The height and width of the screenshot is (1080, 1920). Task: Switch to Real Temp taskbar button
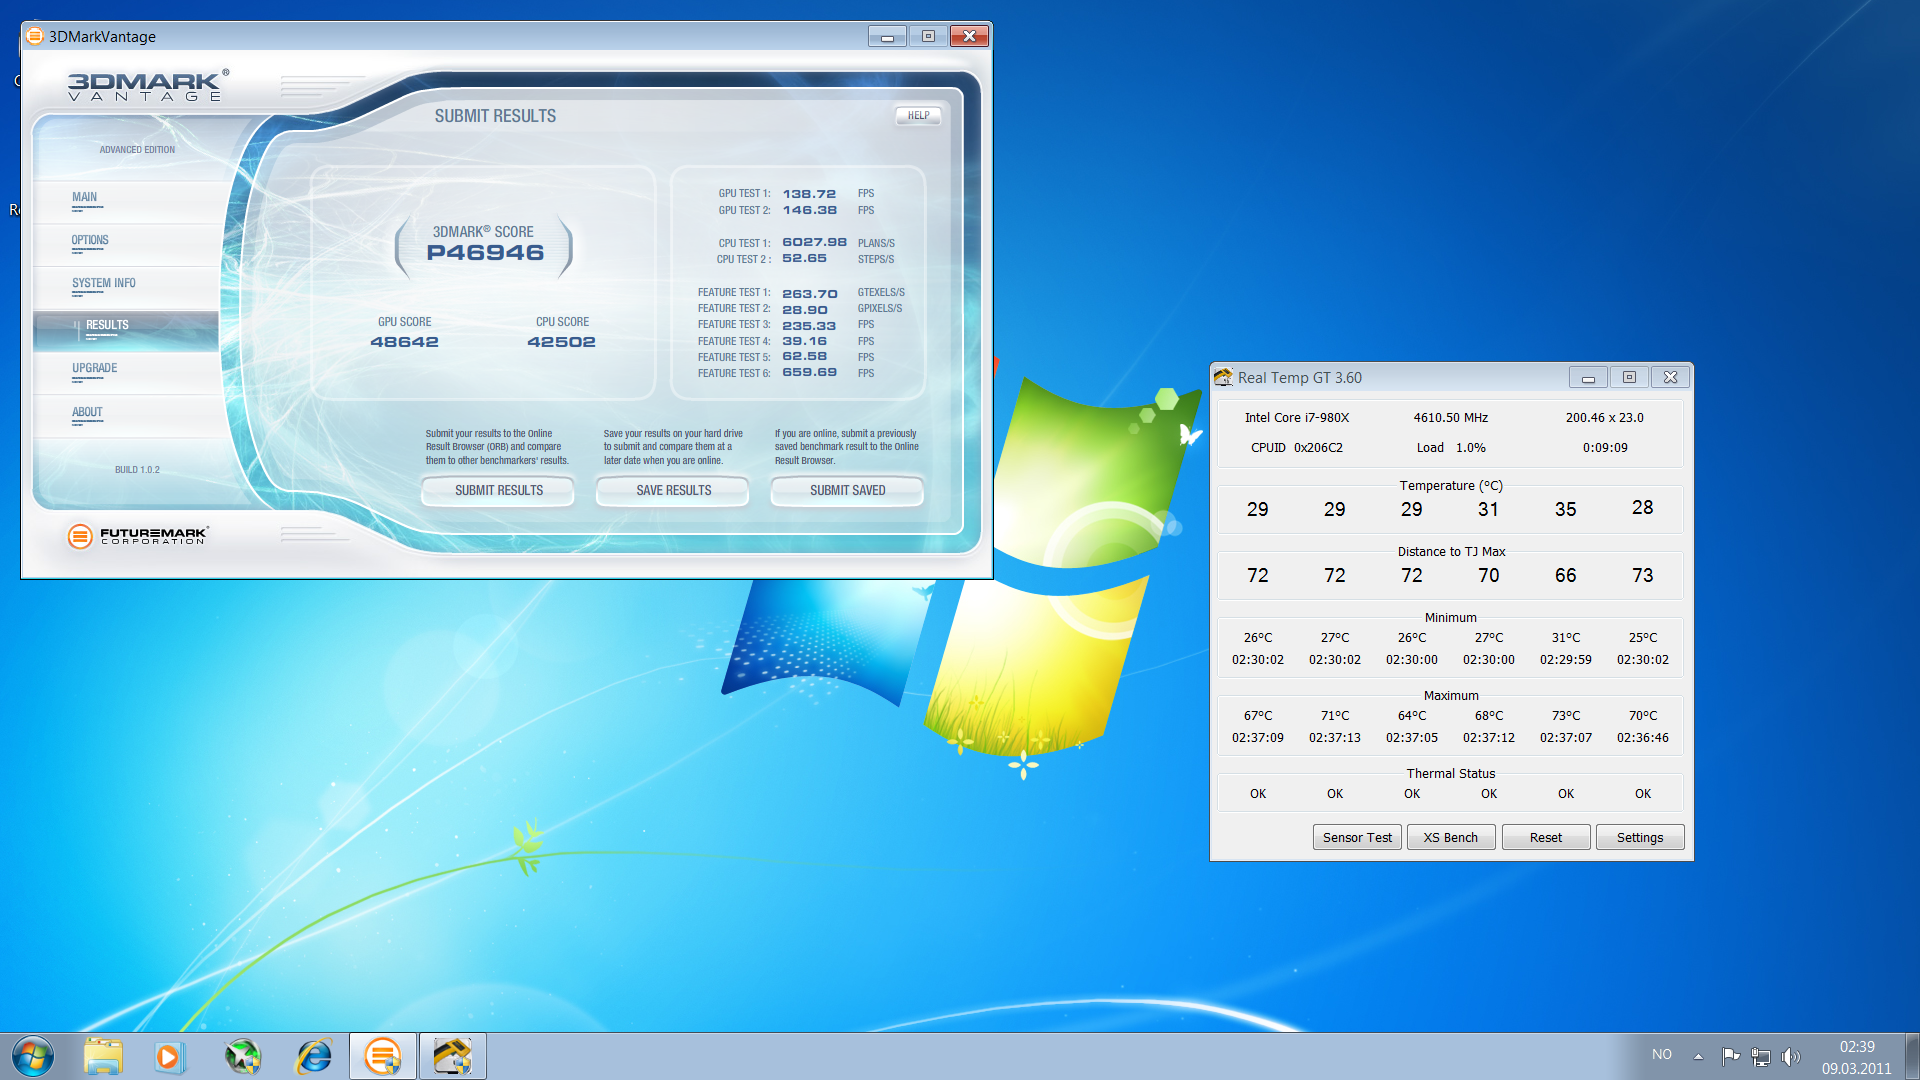(x=453, y=1056)
